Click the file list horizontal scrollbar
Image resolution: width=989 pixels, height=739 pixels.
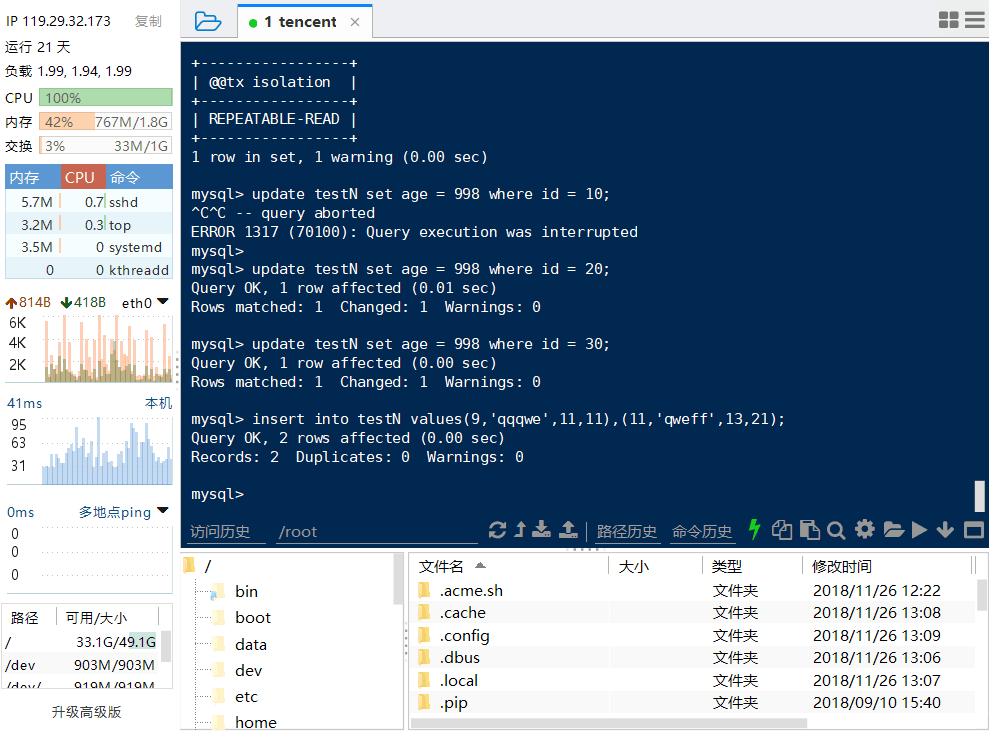[x=609, y=723]
